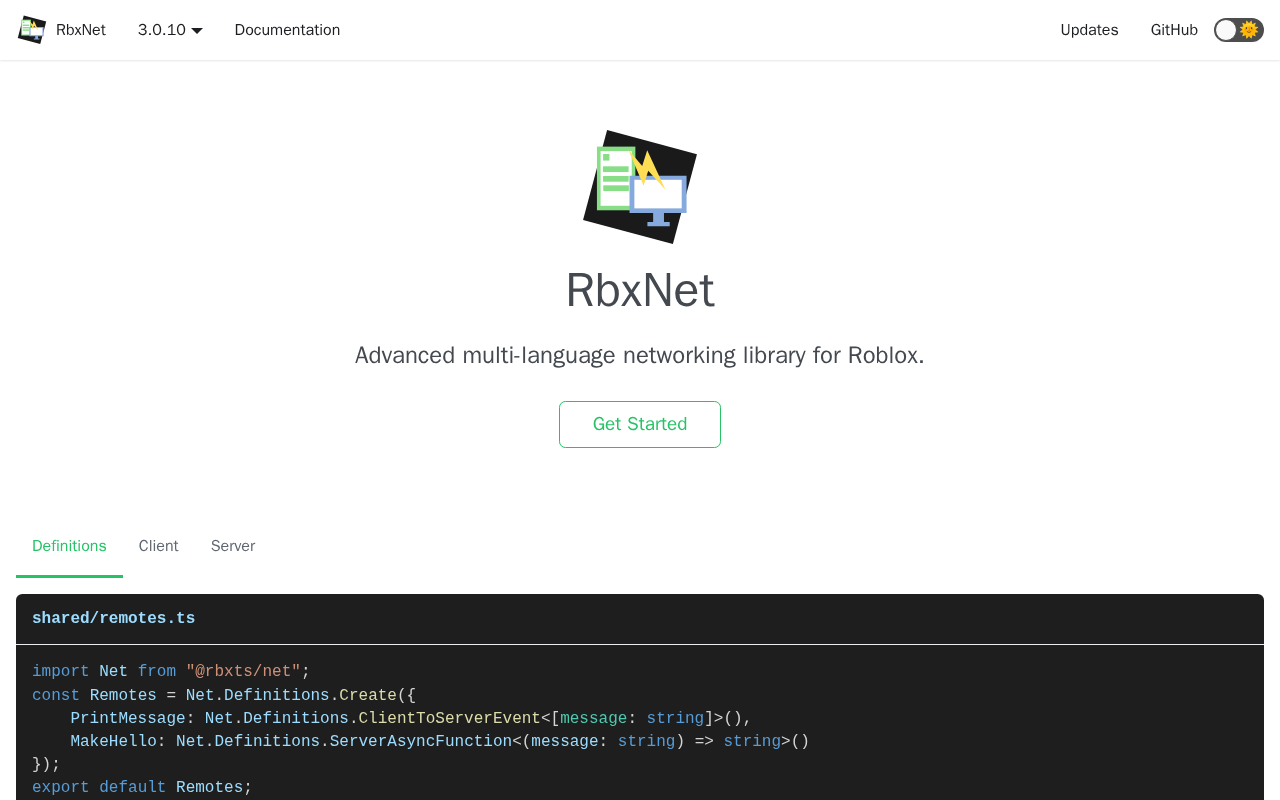Image resolution: width=1280 pixels, height=800 pixels.
Task: Click the "Advanced multi-language networking library" tagline
Action: (640, 355)
